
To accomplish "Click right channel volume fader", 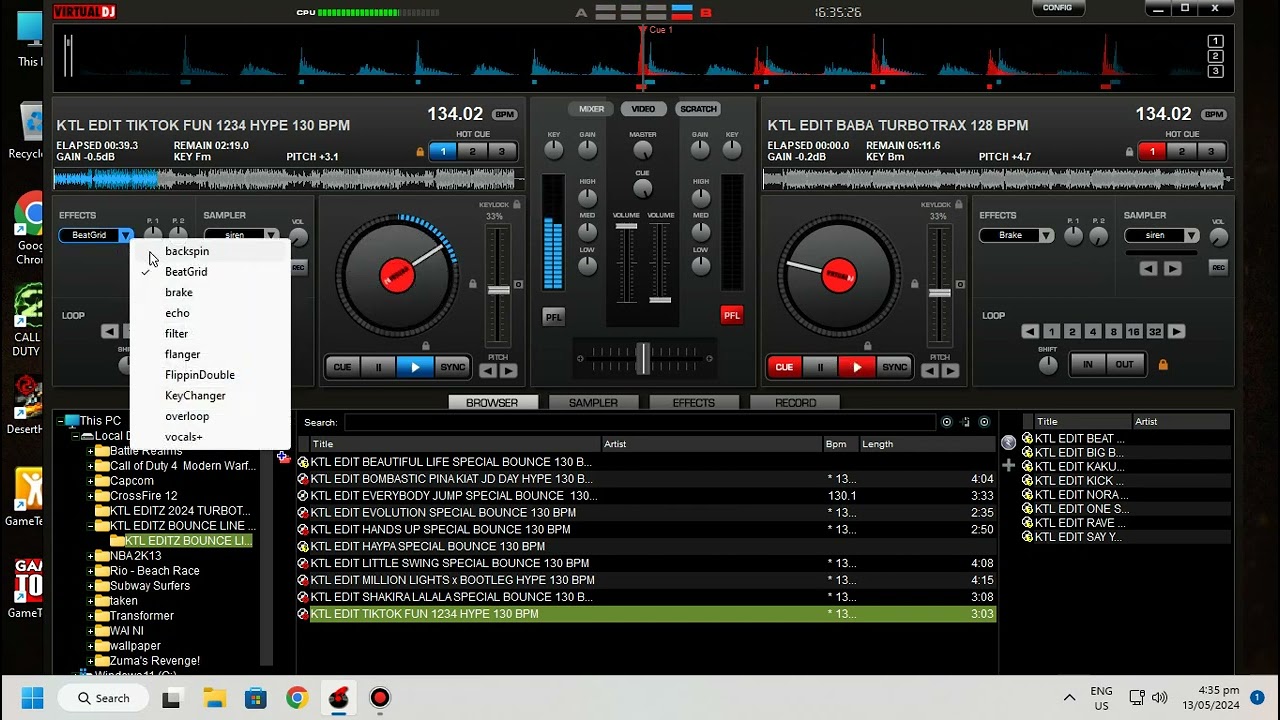I will (660, 299).
